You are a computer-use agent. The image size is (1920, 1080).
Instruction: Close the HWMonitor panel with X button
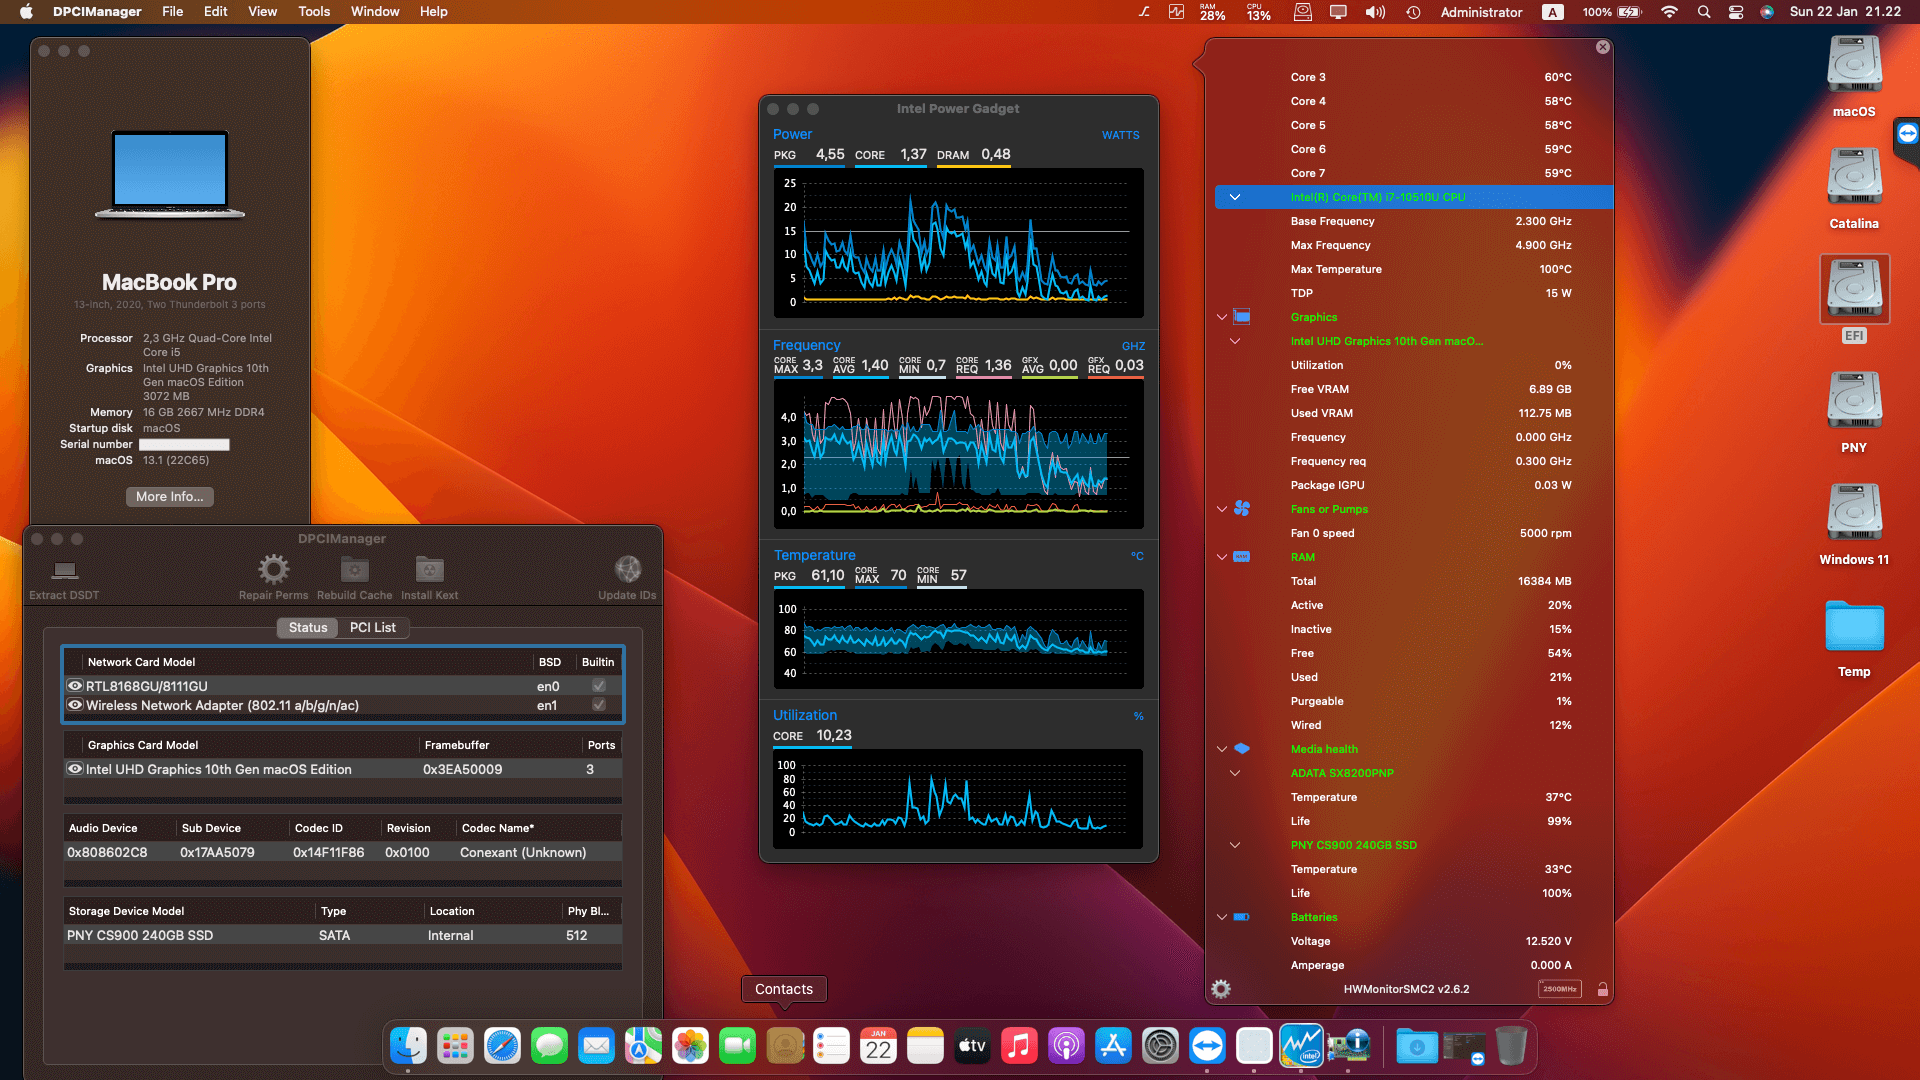click(1603, 47)
